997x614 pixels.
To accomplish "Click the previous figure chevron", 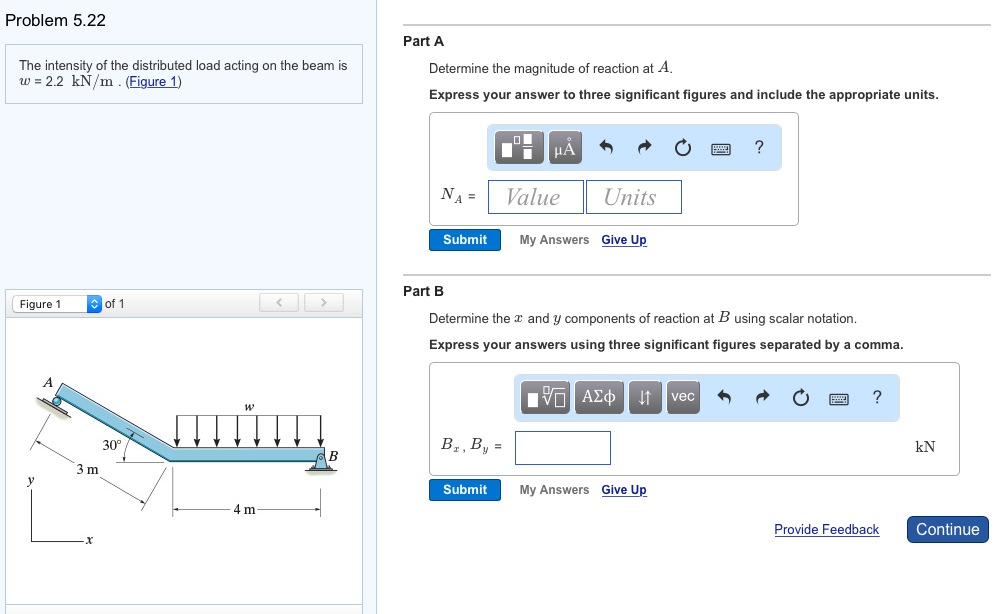I will (x=279, y=302).
